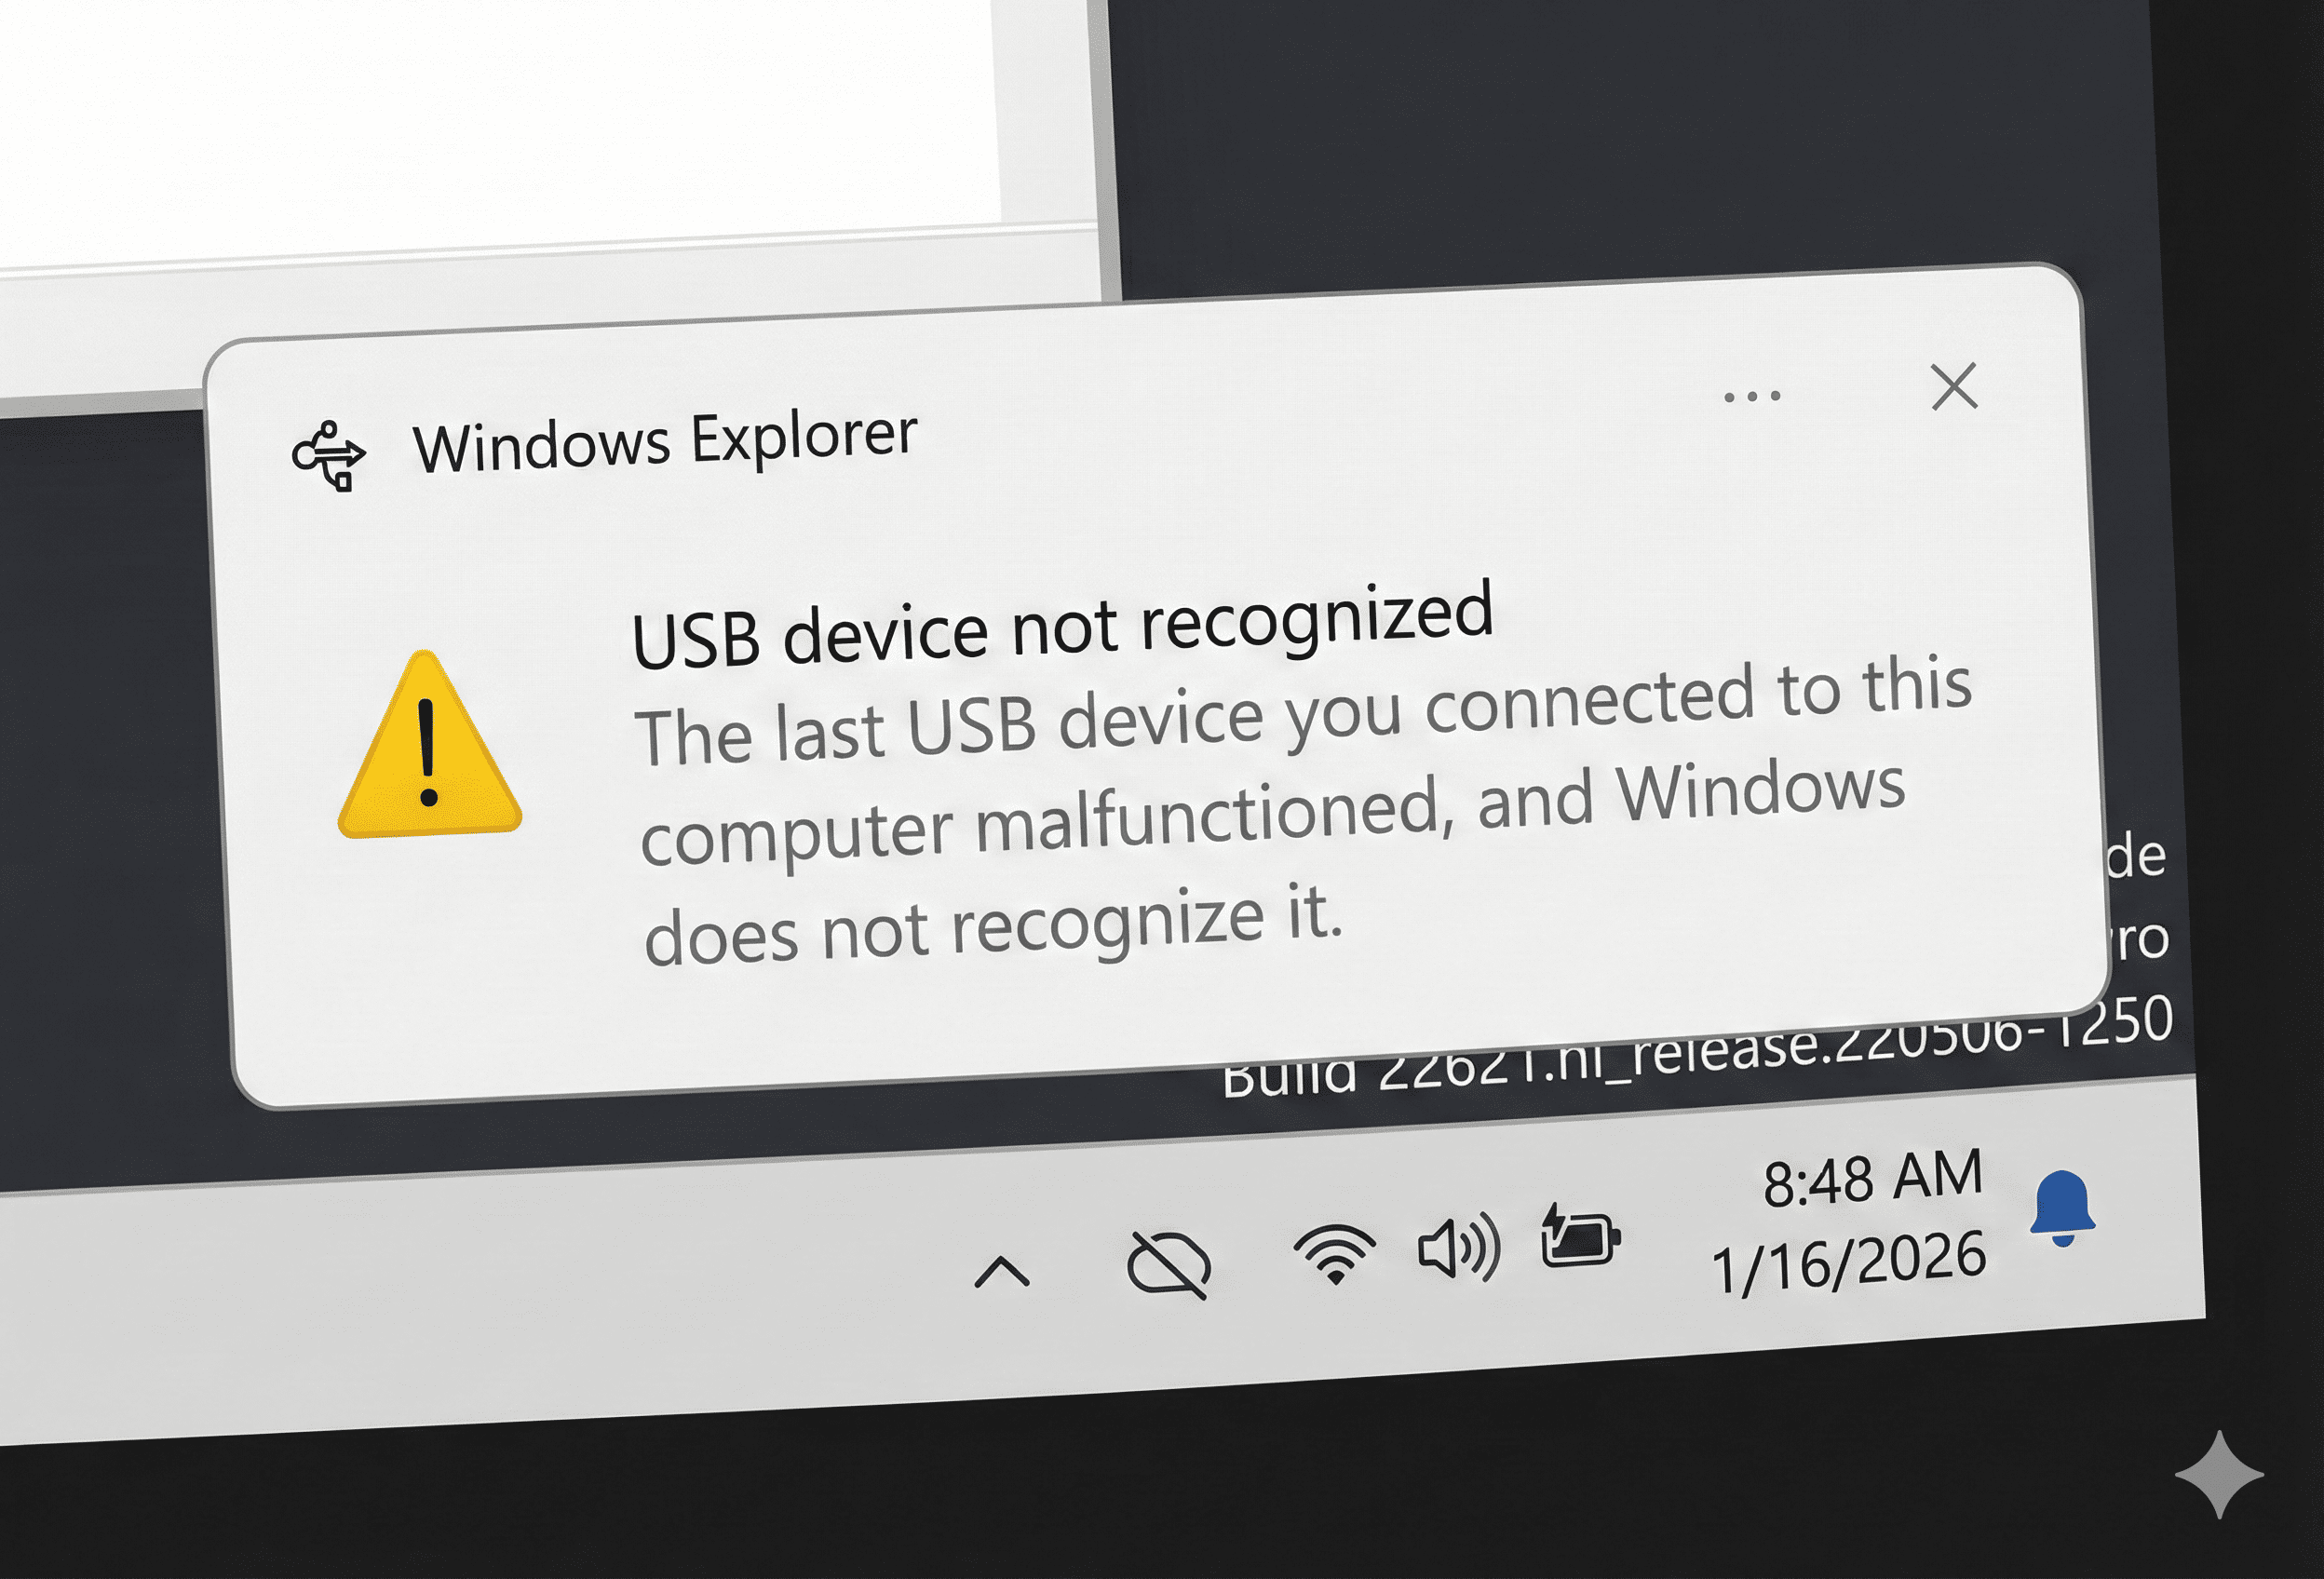Click the 'USB device not recognized' title
The height and width of the screenshot is (1579, 2324).
click(1063, 626)
